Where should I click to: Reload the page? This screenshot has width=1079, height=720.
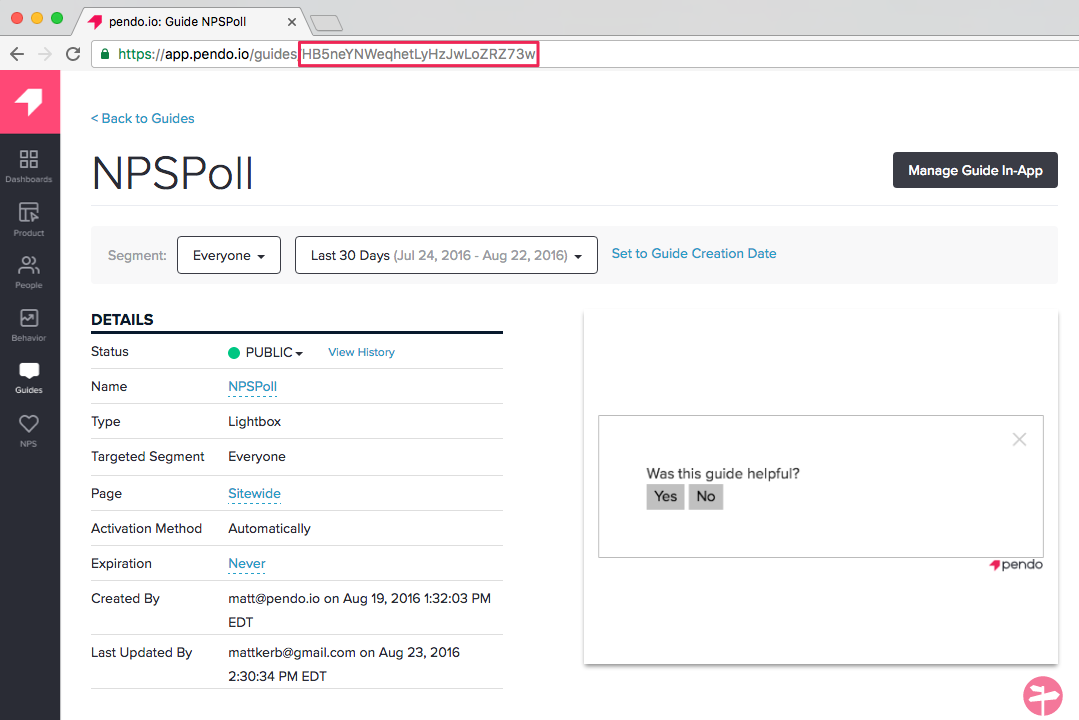coord(73,54)
